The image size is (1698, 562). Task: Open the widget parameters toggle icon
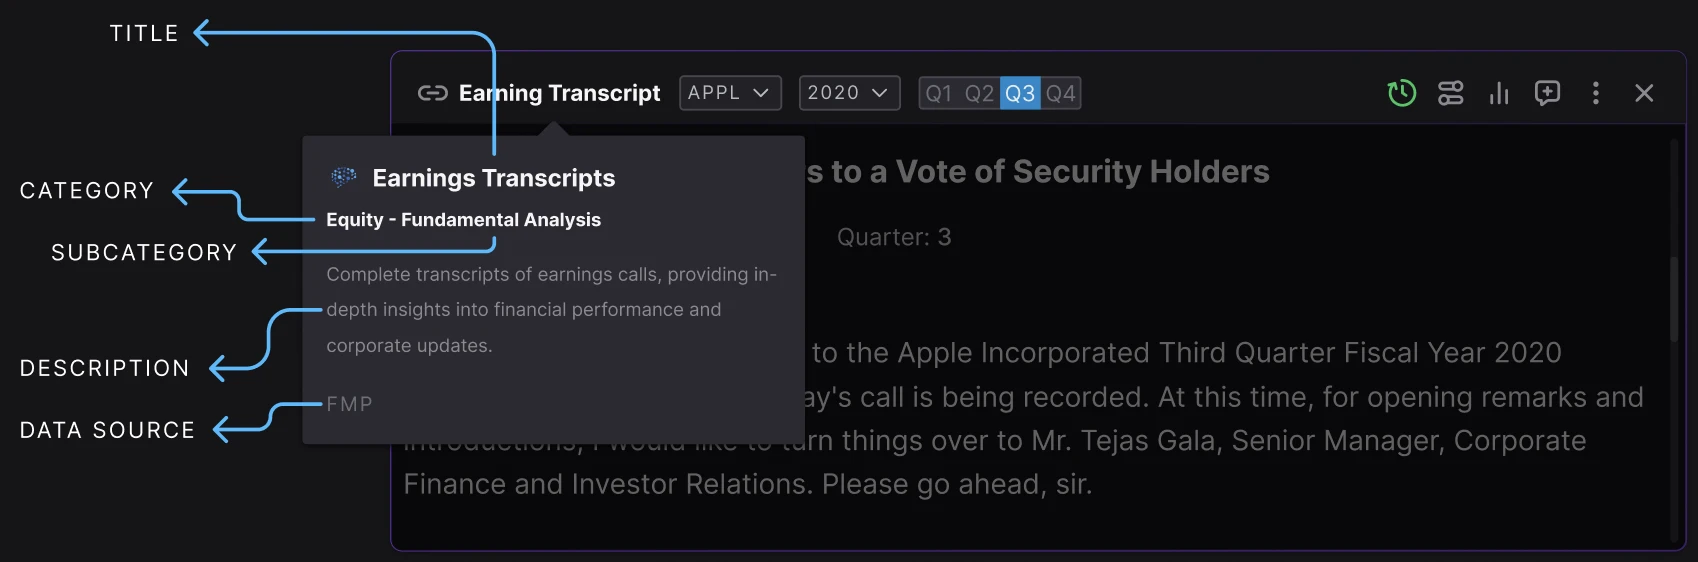coord(1450,93)
